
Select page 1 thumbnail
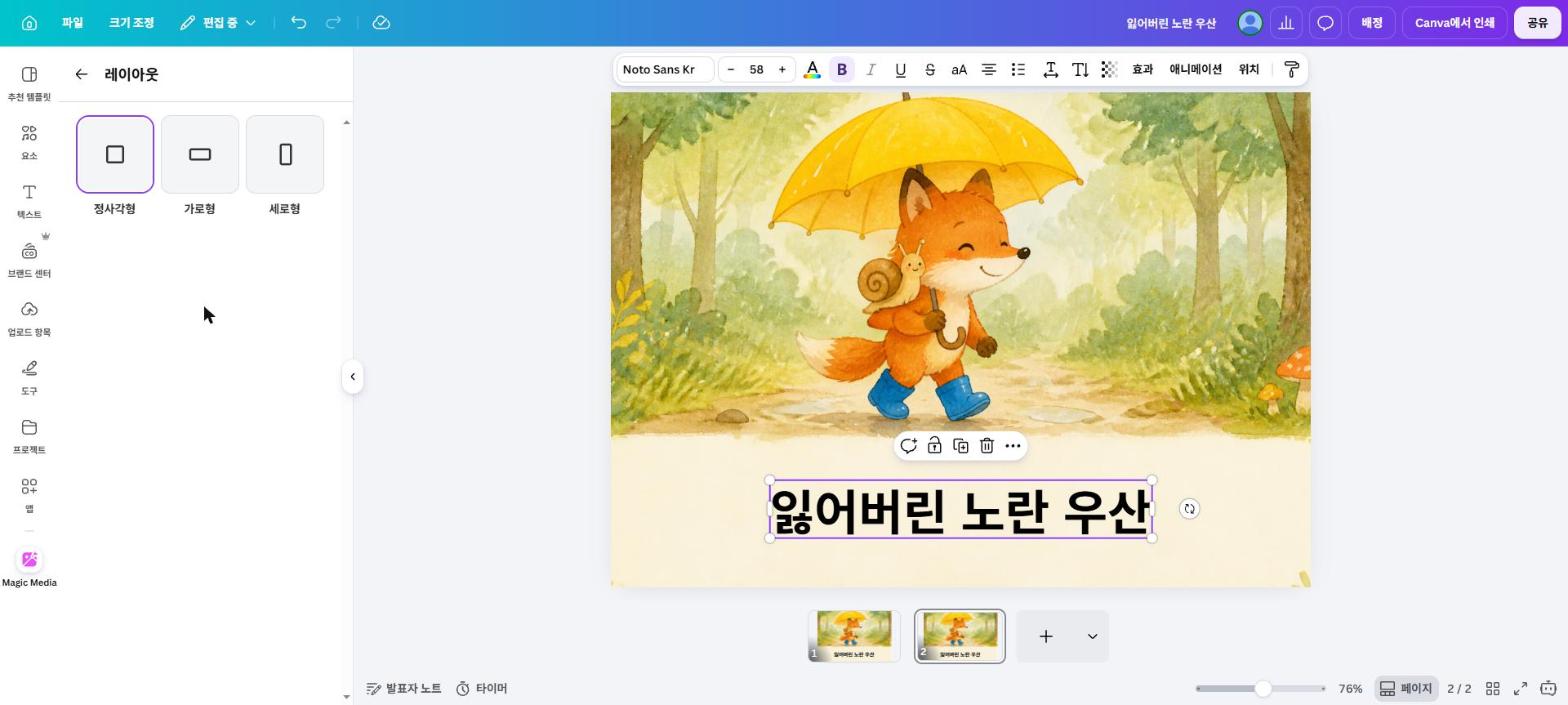click(854, 636)
